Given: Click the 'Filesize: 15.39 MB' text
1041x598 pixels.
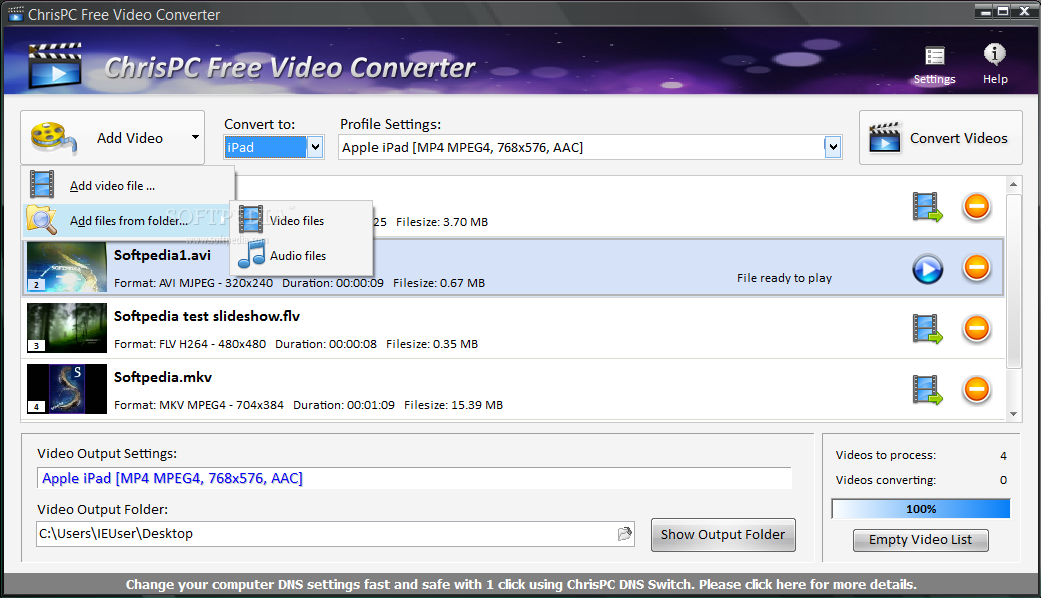Looking at the screenshot, I should 453,405.
